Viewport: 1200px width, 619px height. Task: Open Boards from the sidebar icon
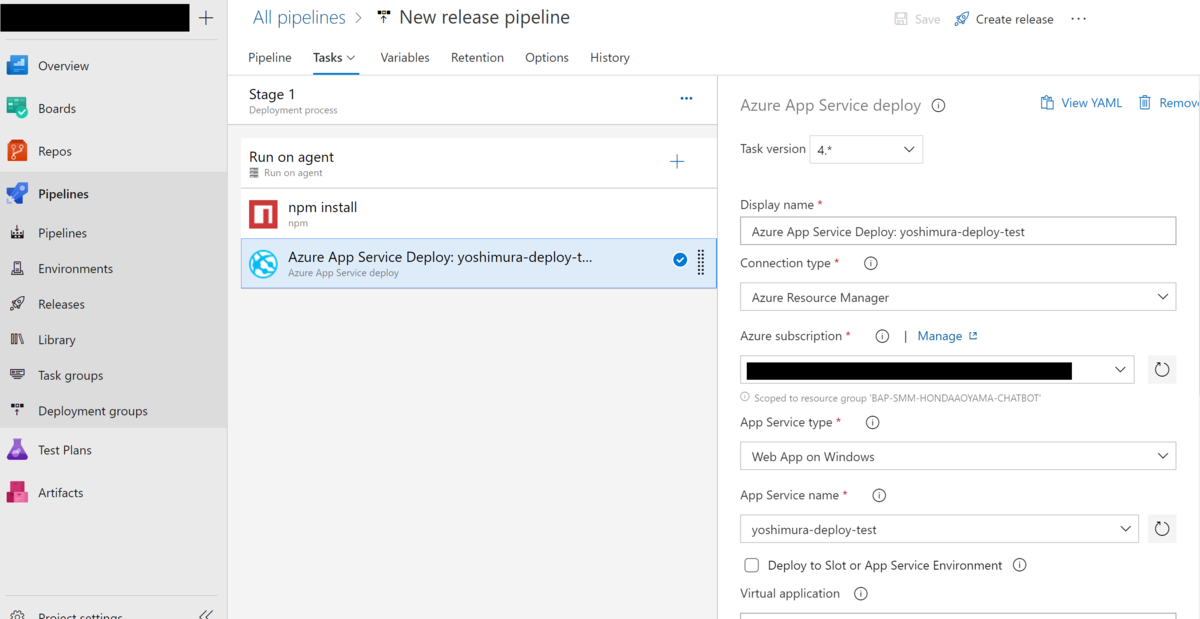[x=17, y=108]
